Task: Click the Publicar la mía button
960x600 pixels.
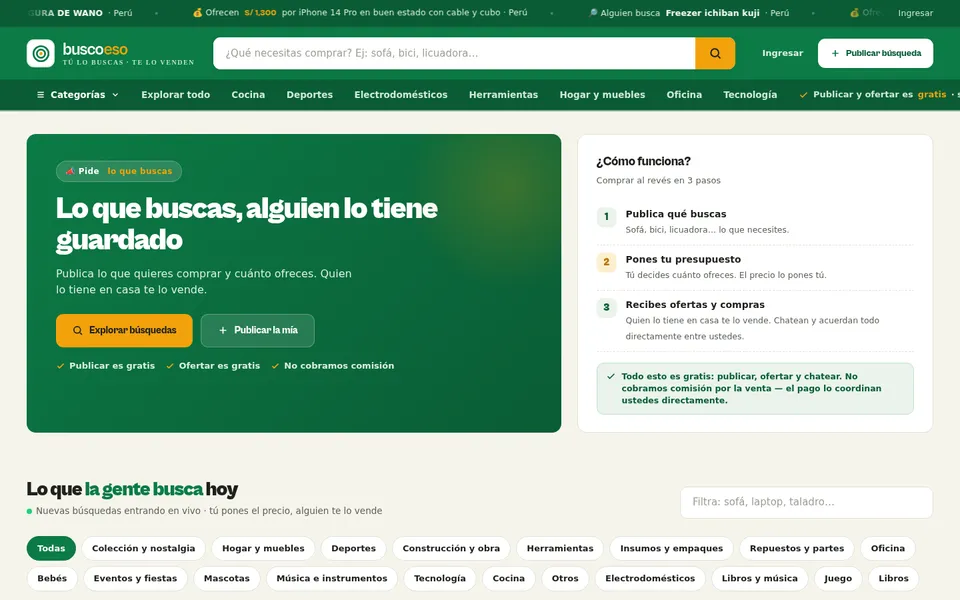Action: pyautogui.click(x=258, y=331)
